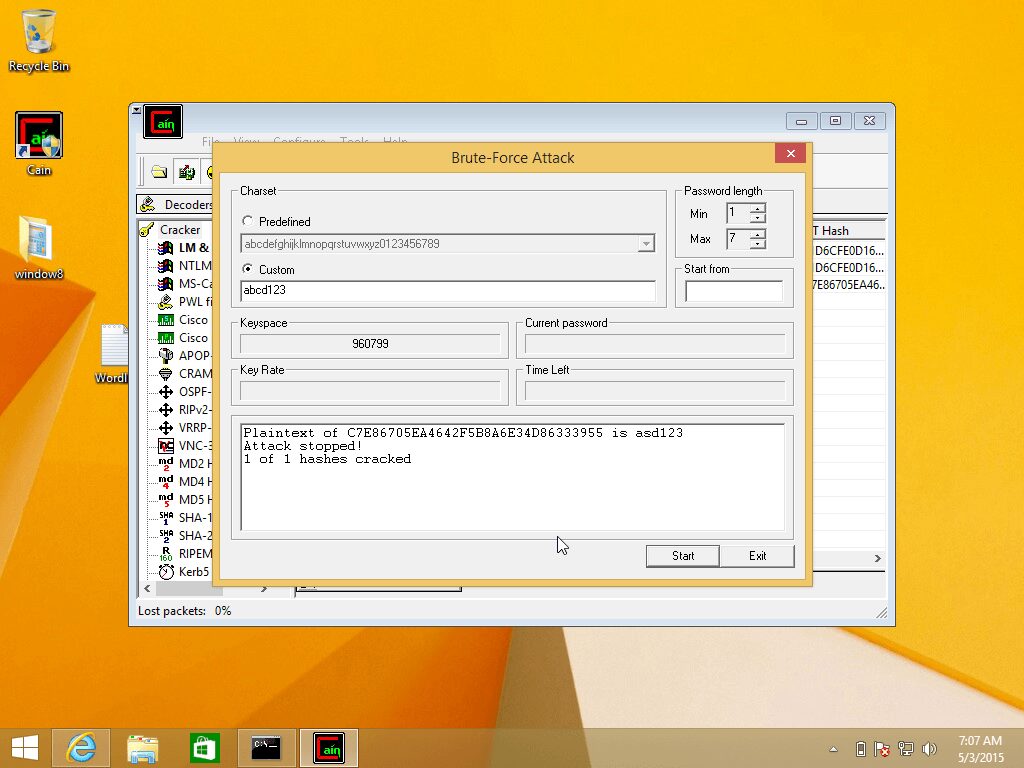Select the LM & NTLM Hashes category

pos(190,248)
